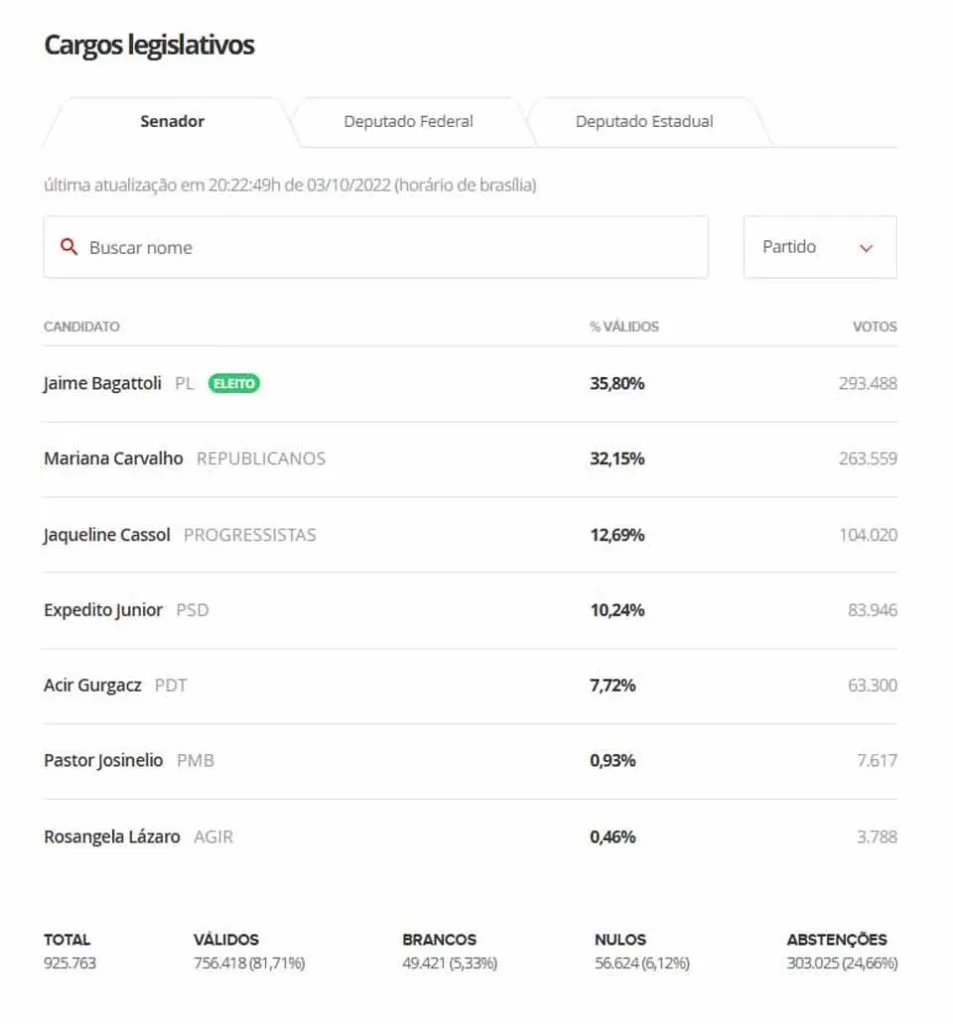Click Rosangela Lázaro's name
953x1024 pixels.
[x=112, y=837]
